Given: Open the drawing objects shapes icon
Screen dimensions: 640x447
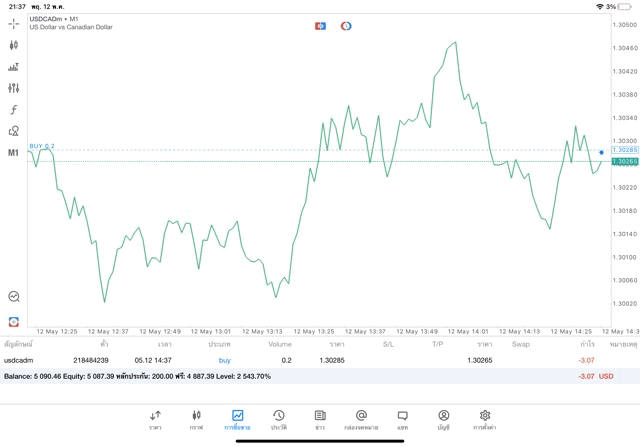Looking at the screenshot, I should click(x=14, y=131).
